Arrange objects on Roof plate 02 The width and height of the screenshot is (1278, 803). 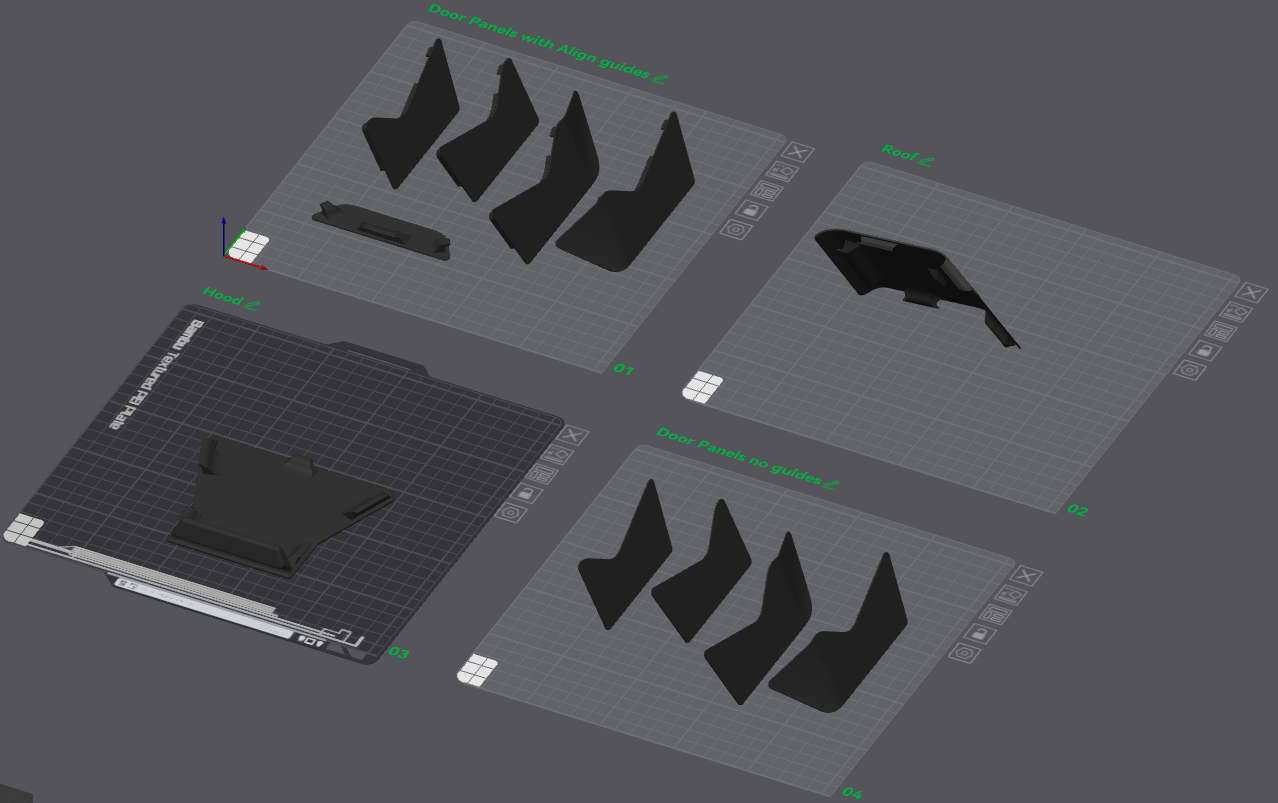1220,330
